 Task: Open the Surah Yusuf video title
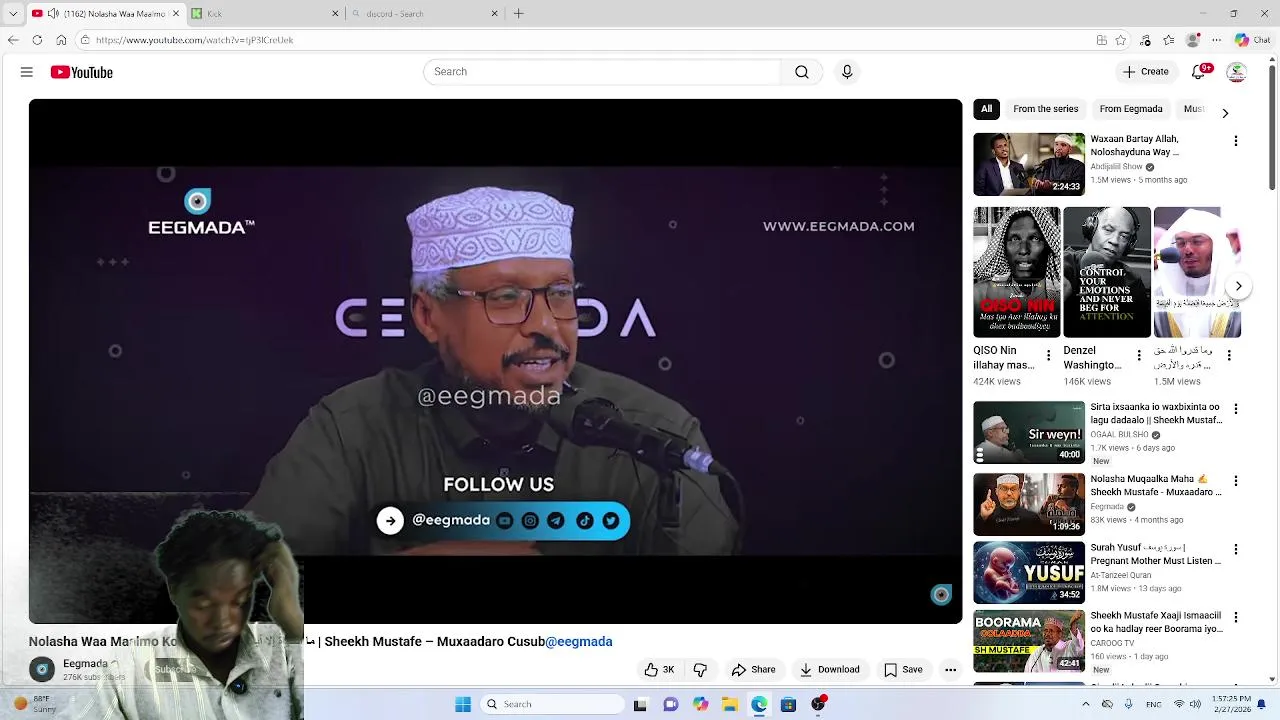[x=1155, y=554]
